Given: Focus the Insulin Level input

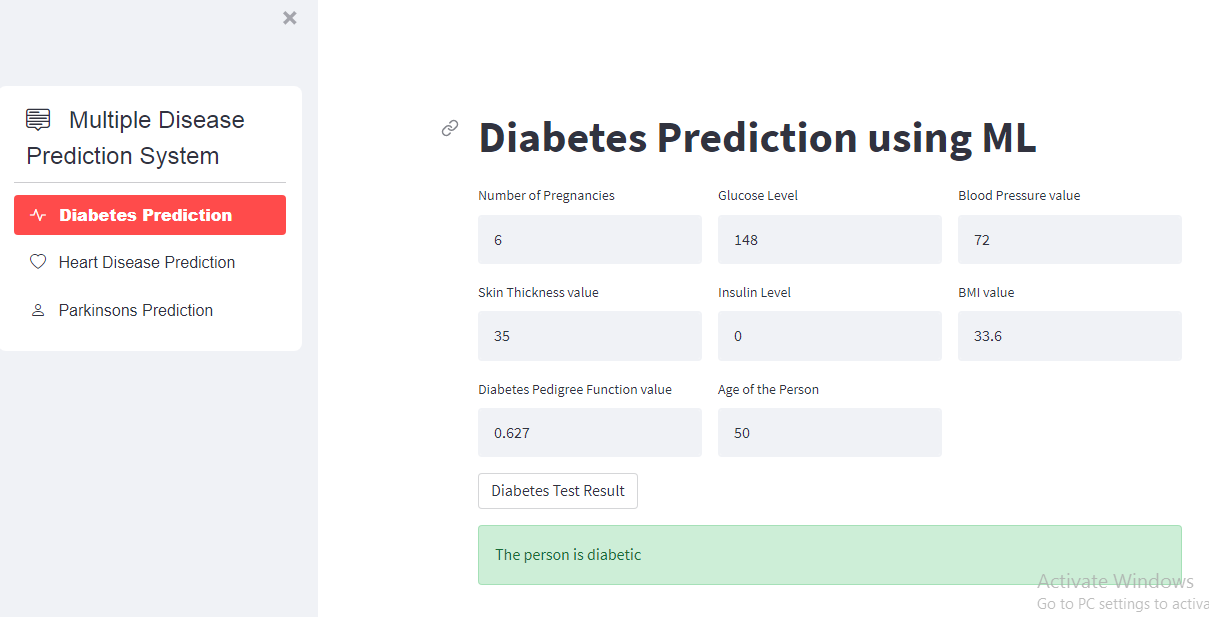Looking at the screenshot, I should click(829, 336).
